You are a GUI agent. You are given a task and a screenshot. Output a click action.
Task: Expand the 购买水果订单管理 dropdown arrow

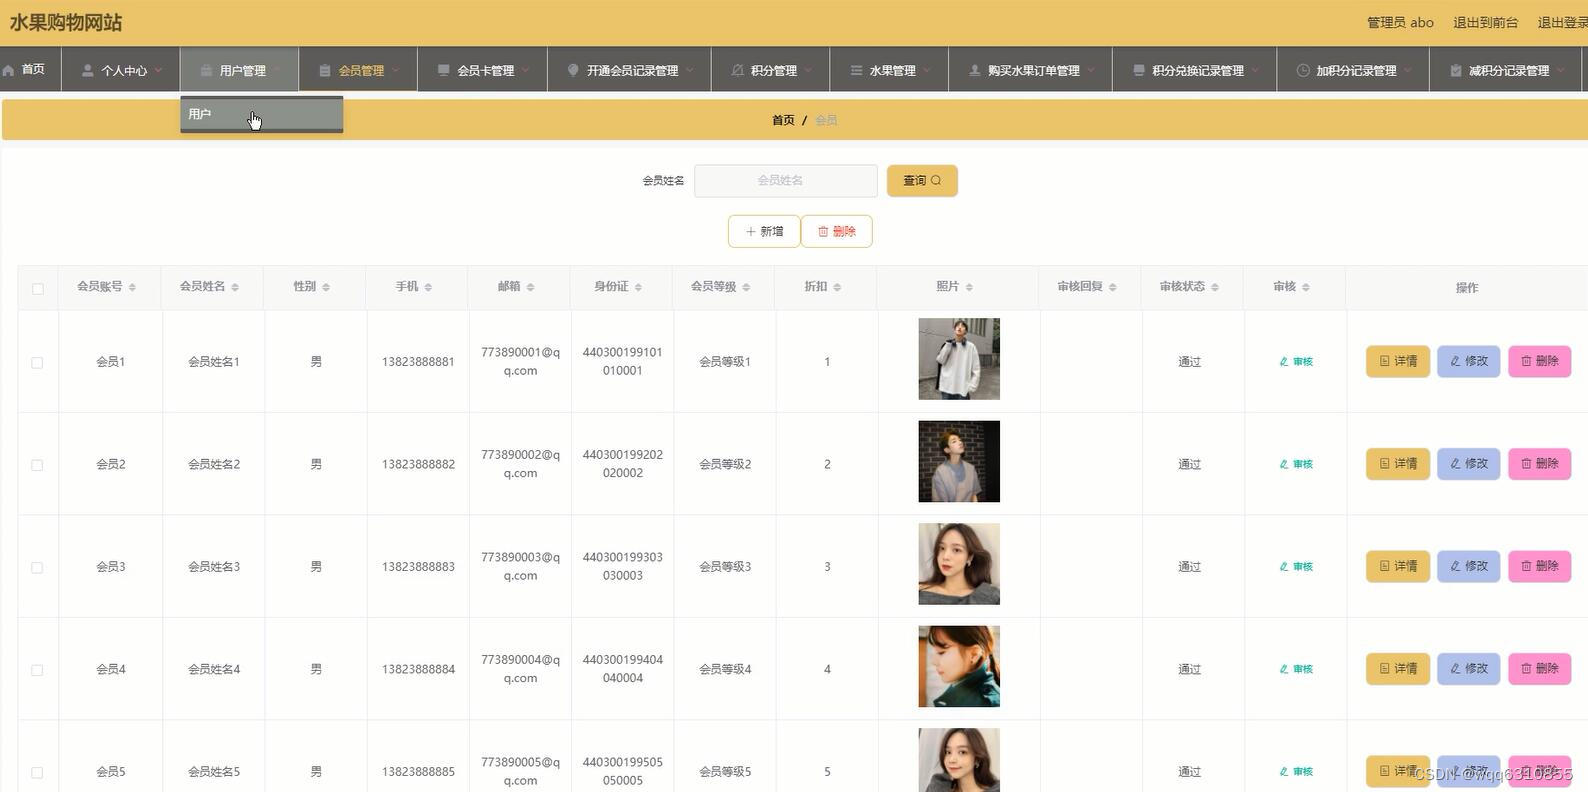(x=1091, y=70)
